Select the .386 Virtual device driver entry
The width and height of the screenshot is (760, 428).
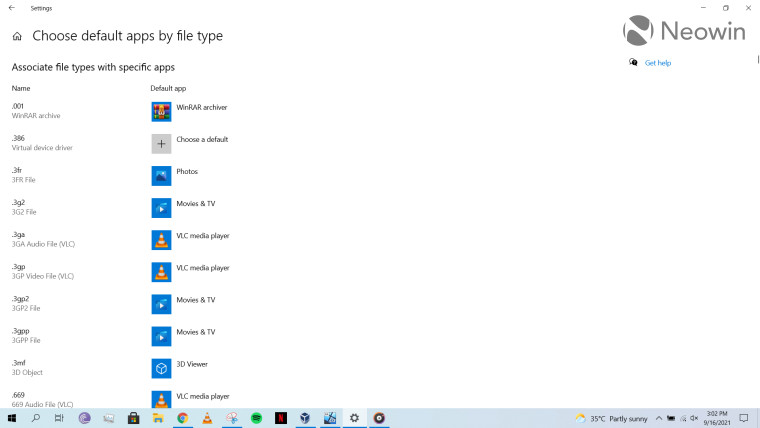point(42,143)
